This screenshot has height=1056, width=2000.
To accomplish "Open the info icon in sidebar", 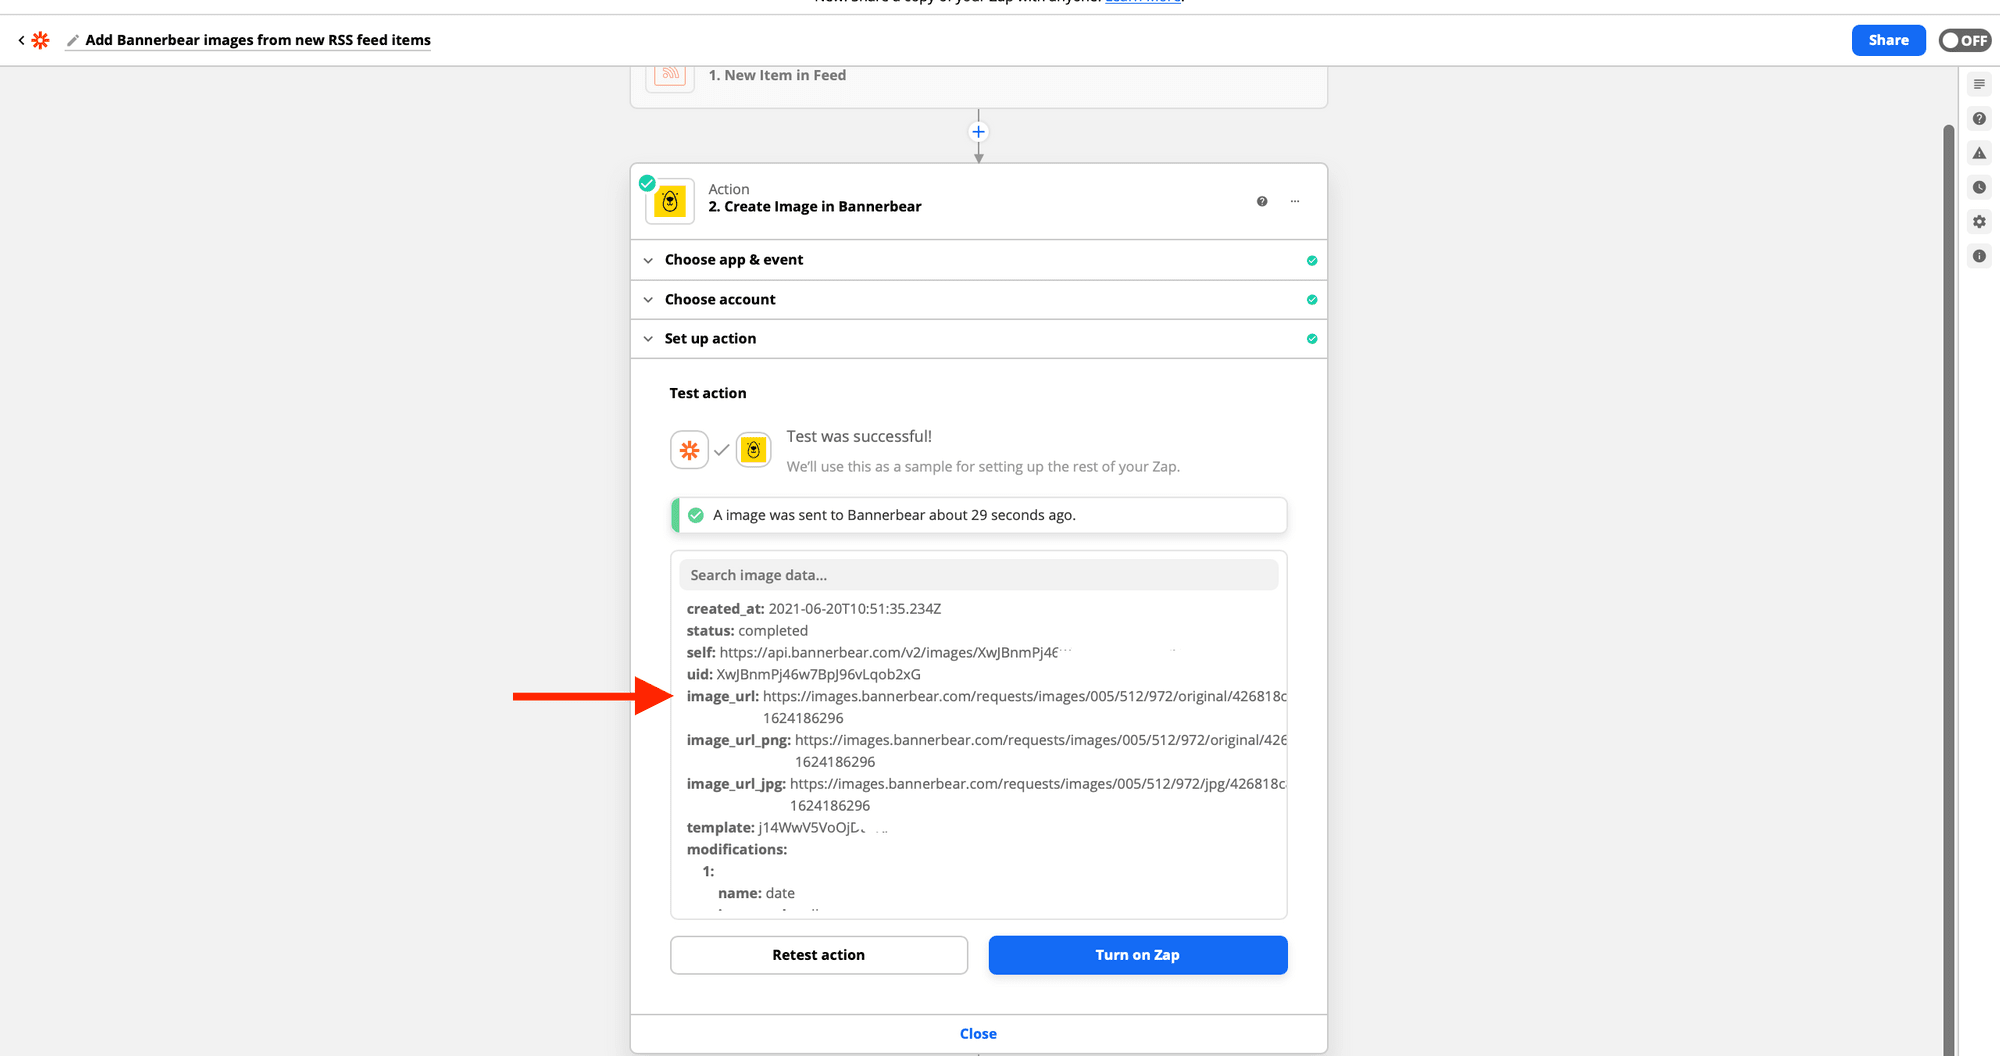I will pos(1979,256).
